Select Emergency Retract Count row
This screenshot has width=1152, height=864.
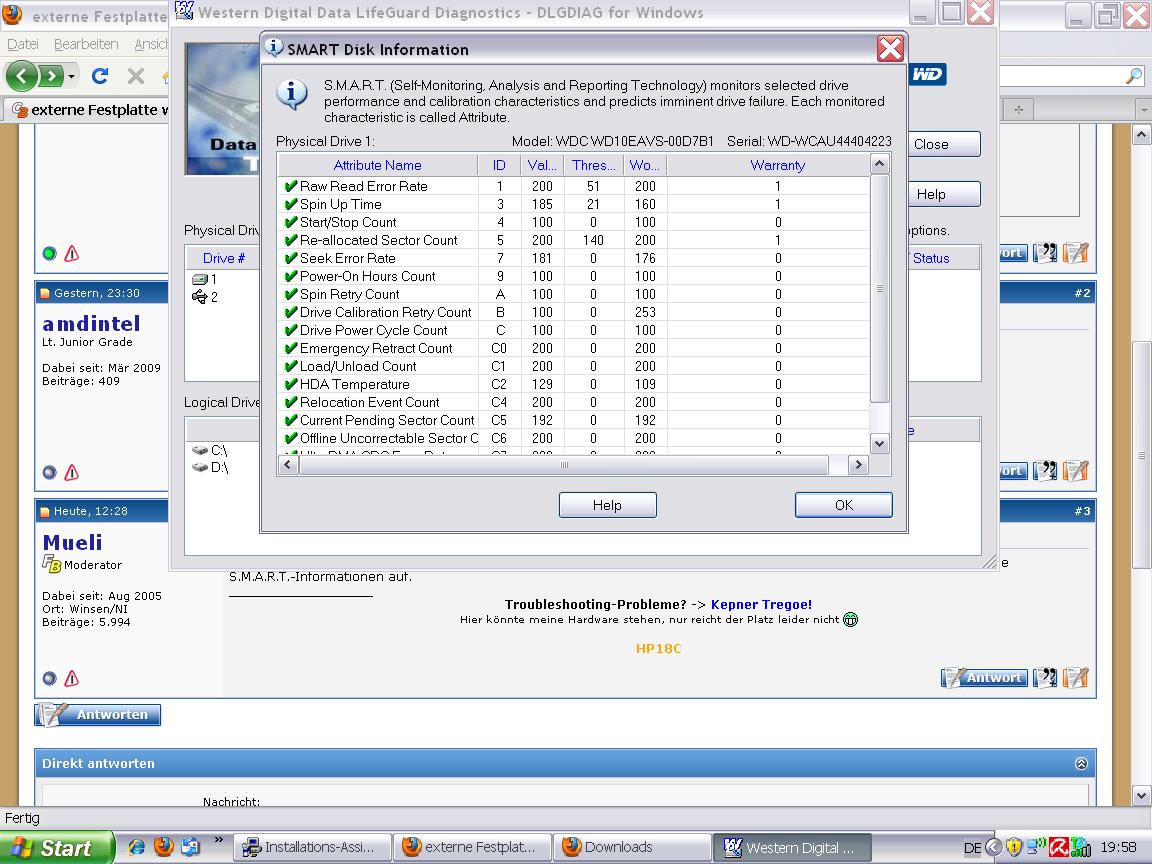(x=573, y=348)
